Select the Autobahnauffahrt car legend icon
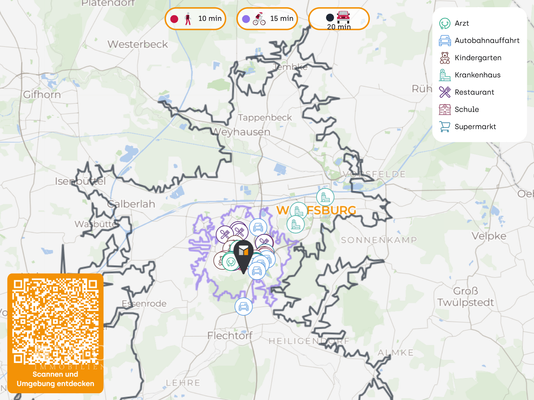534x400 pixels. tap(444, 41)
